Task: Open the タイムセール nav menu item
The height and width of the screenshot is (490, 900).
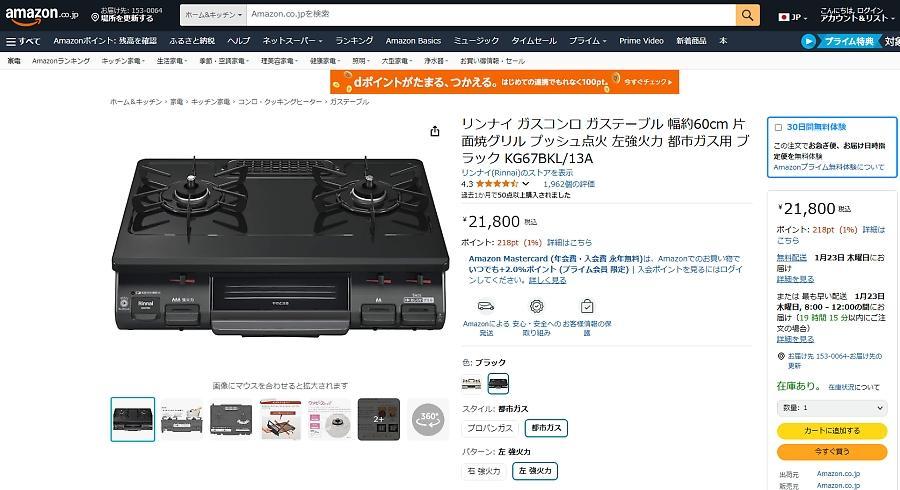Action: [534, 41]
